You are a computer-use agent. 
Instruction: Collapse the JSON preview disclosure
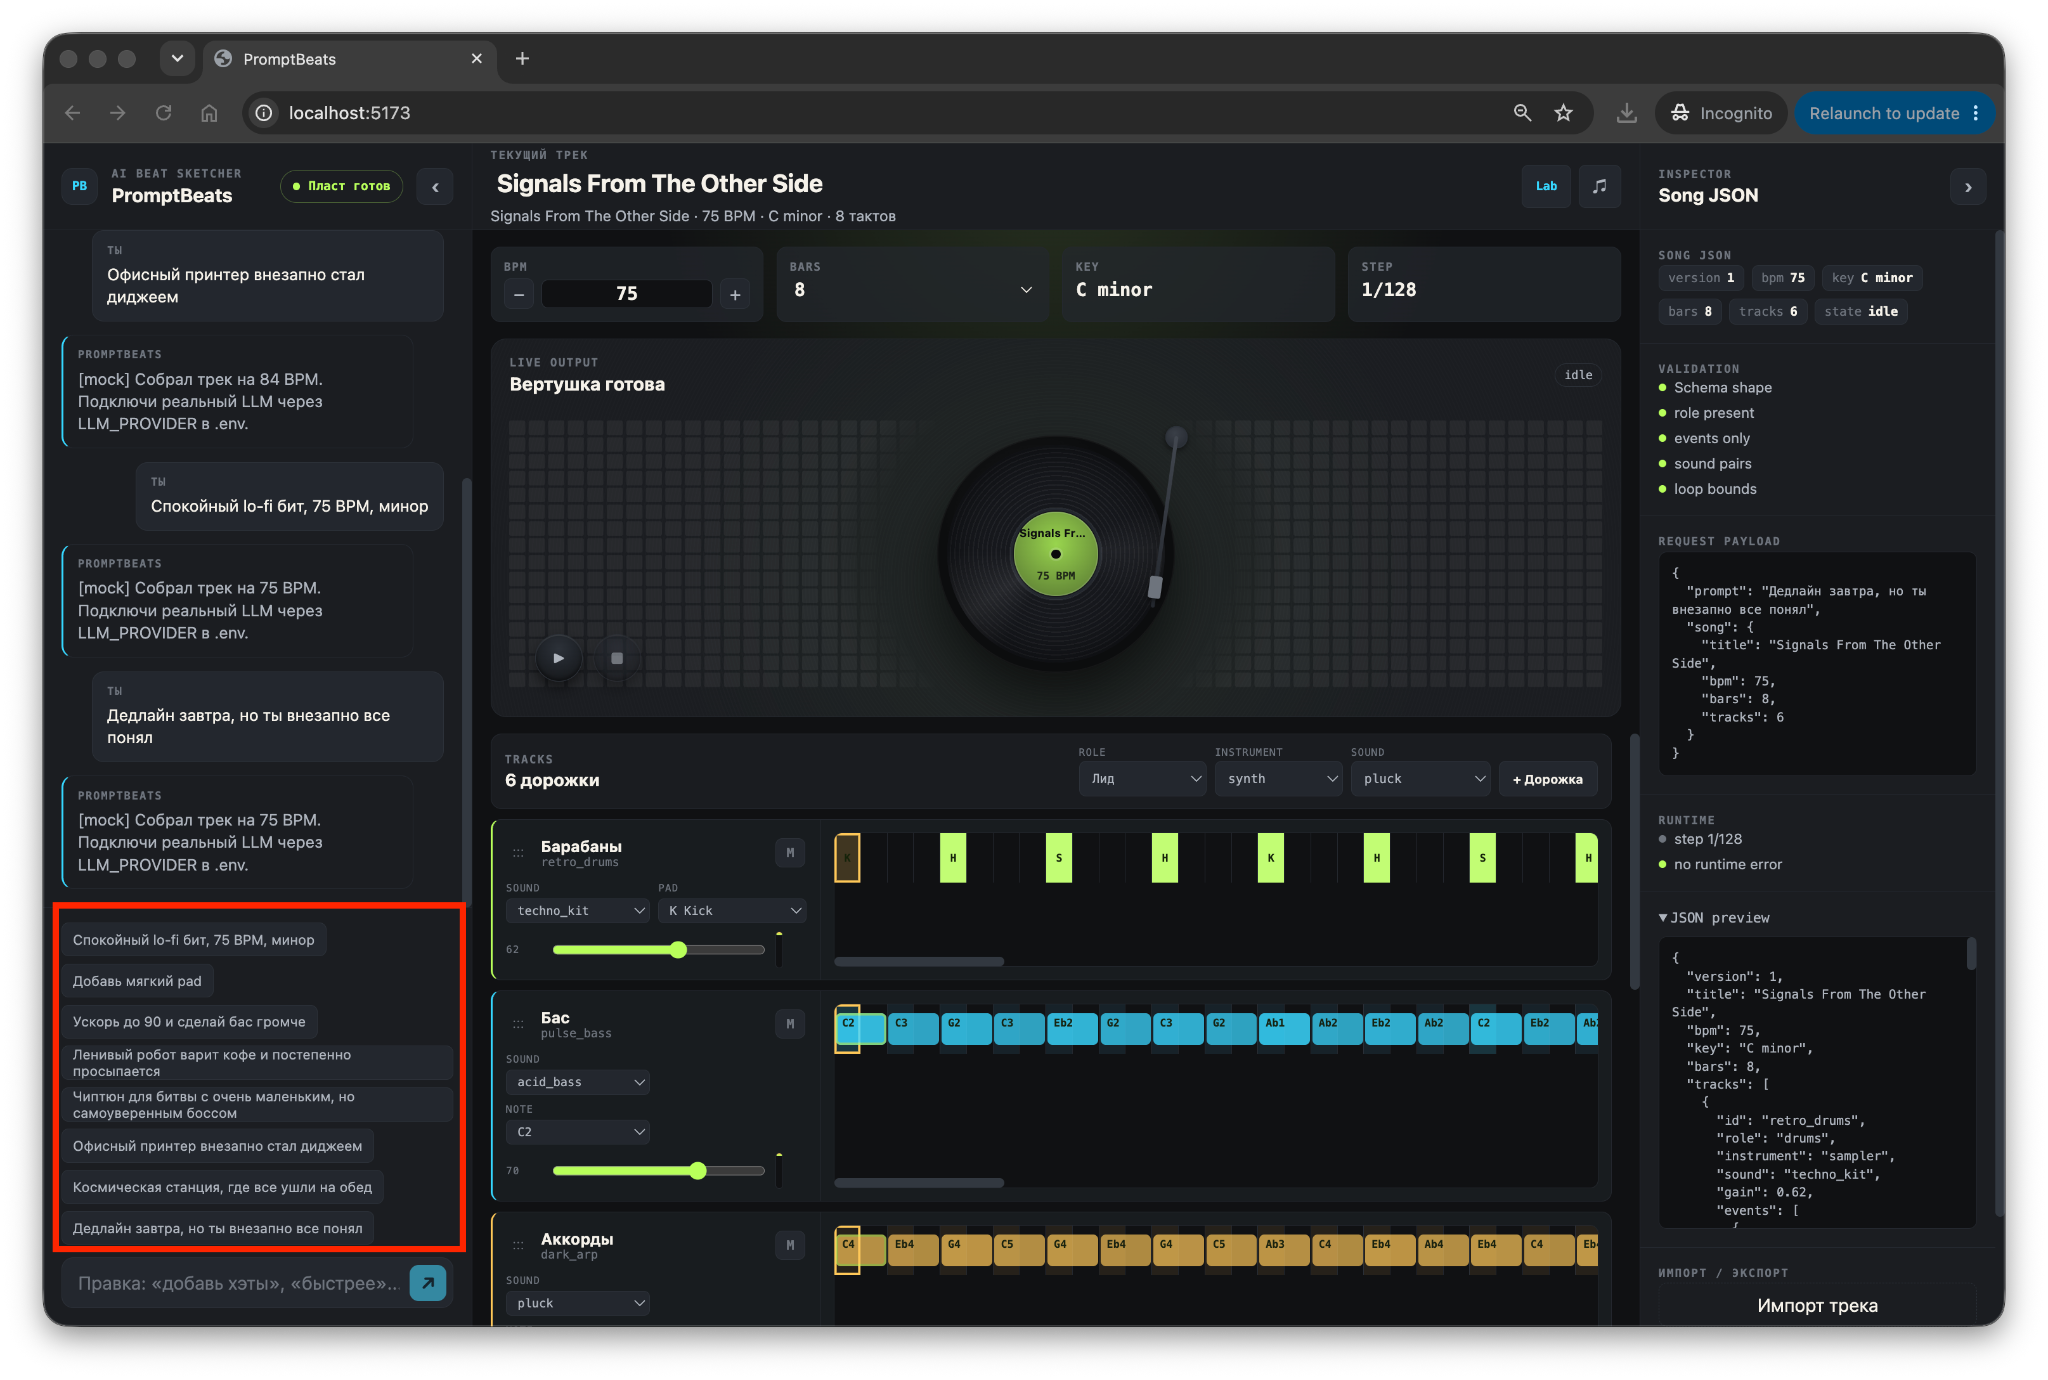(1714, 918)
